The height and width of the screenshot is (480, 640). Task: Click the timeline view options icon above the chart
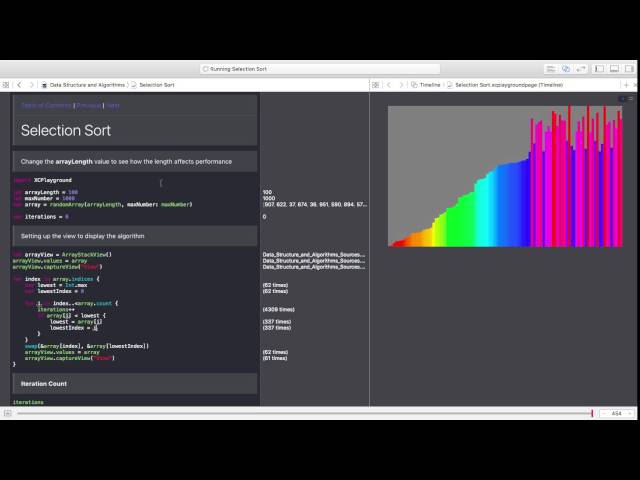click(x=631, y=99)
